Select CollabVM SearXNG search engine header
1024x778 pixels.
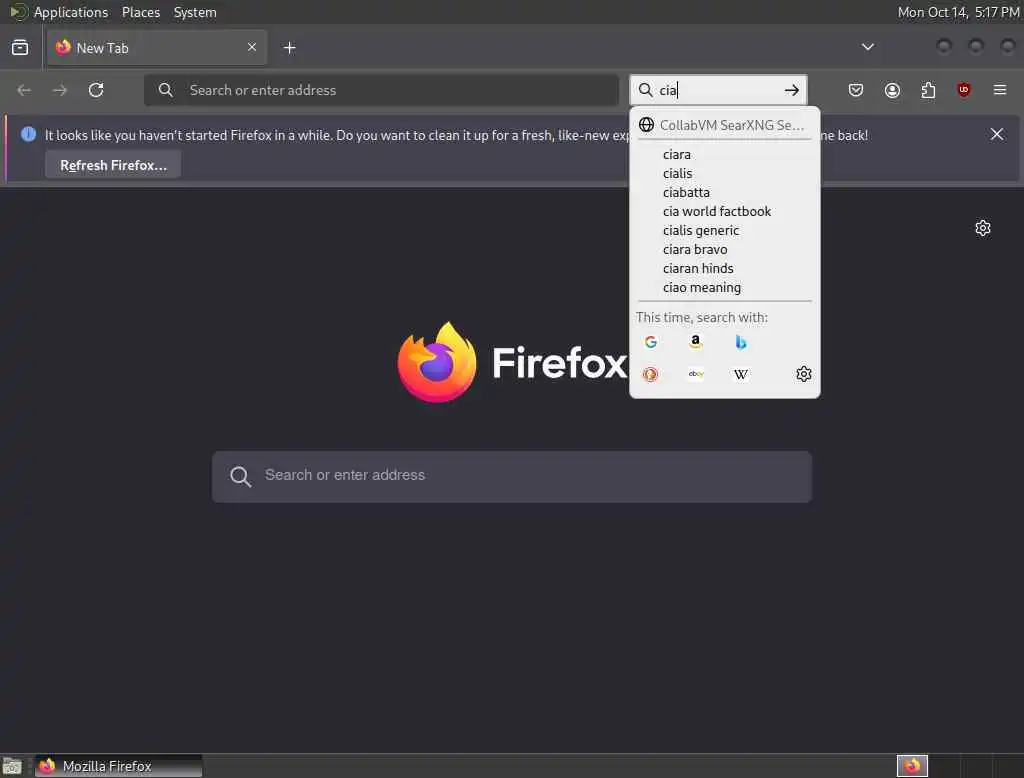725,125
